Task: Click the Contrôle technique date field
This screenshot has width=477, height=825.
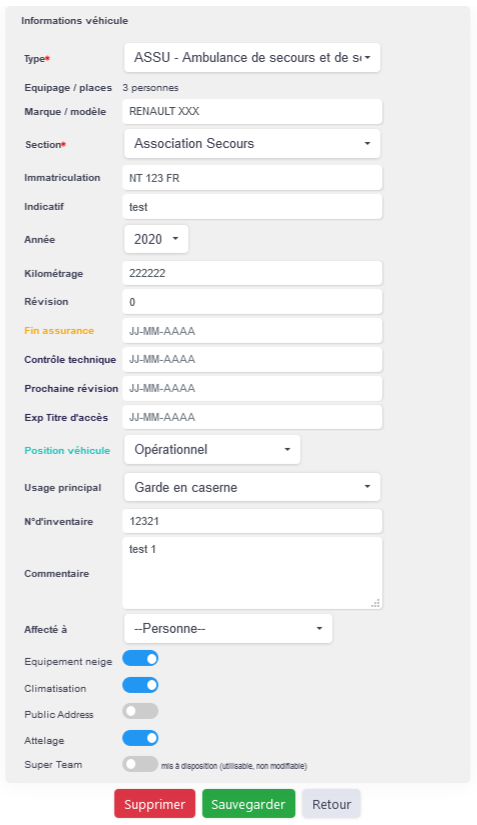Action: click(252, 359)
